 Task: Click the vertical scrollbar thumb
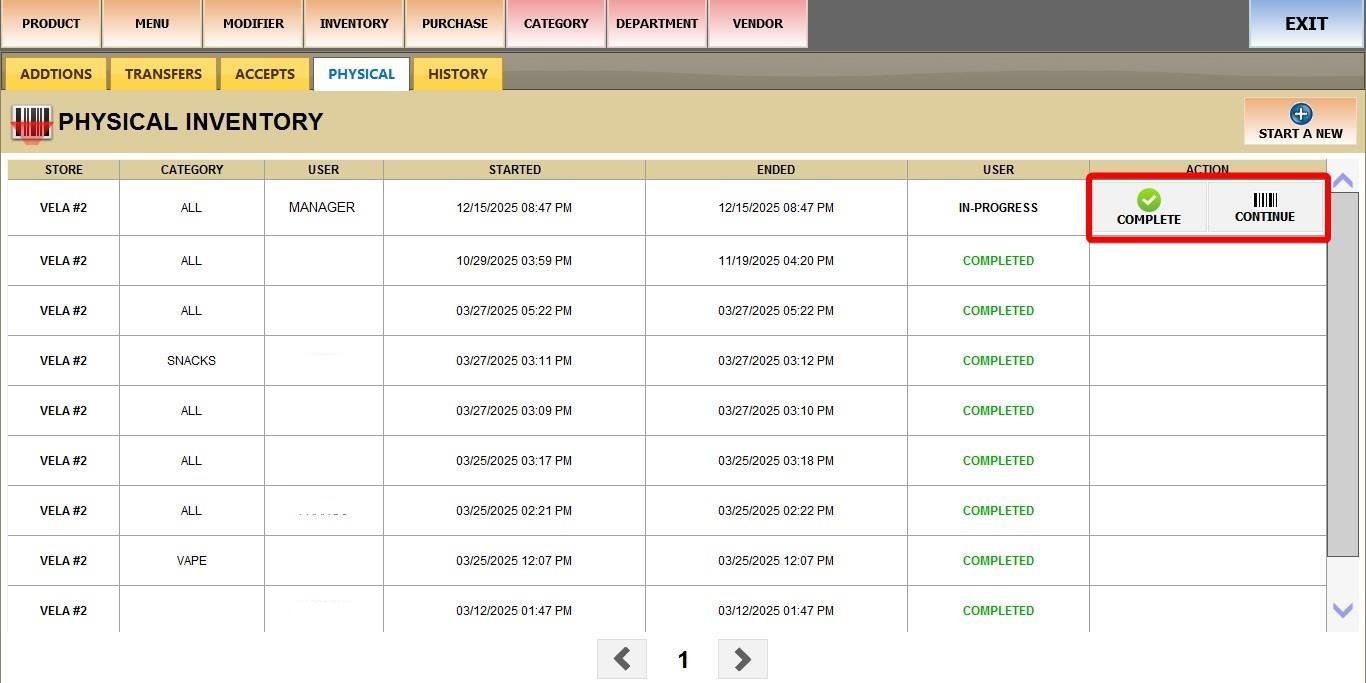point(1342,375)
